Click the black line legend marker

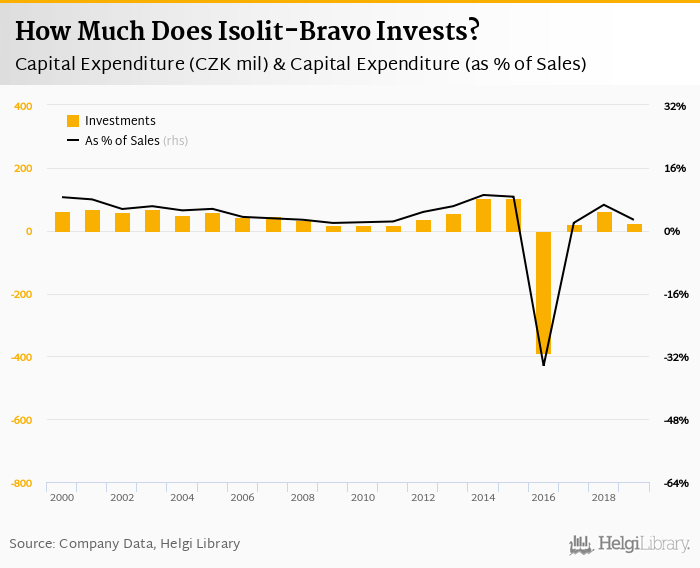[72, 141]
